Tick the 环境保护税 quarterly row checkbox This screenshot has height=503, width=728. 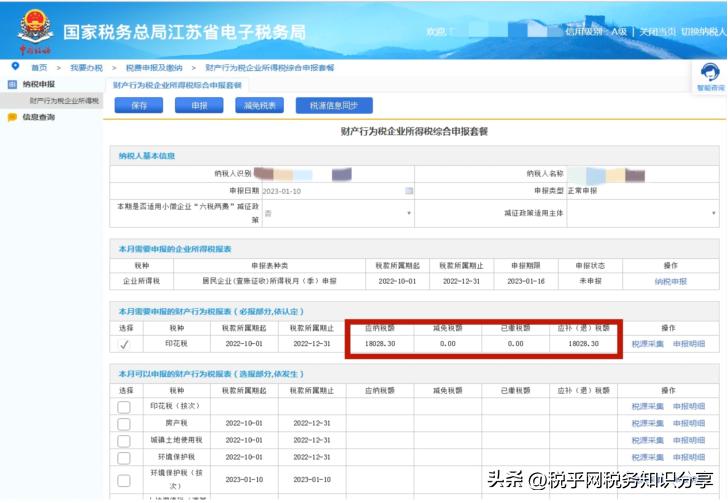[x=124, y=457]
